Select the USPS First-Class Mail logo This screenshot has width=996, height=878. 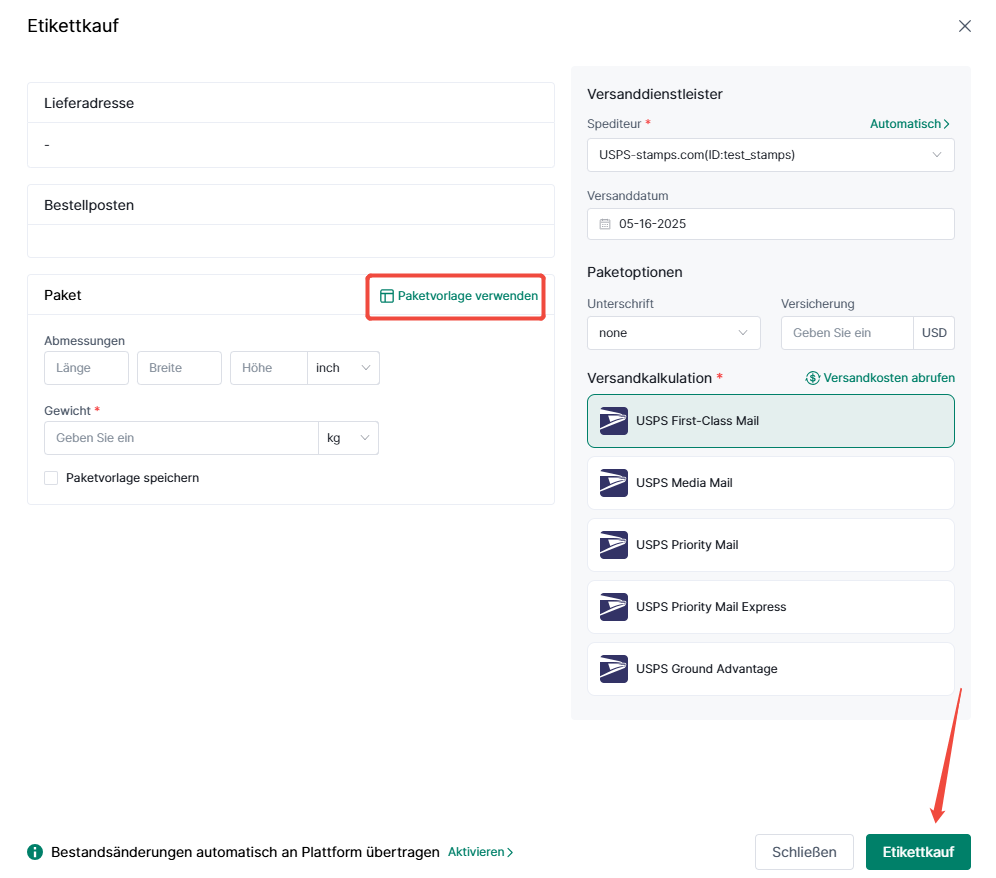point(614,421)
